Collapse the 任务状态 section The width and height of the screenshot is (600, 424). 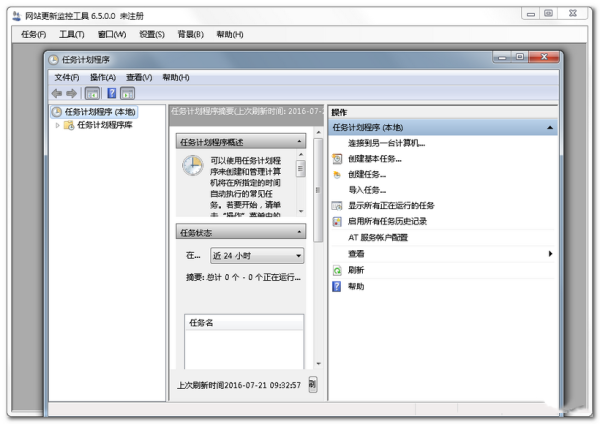(x=299, y=232)
